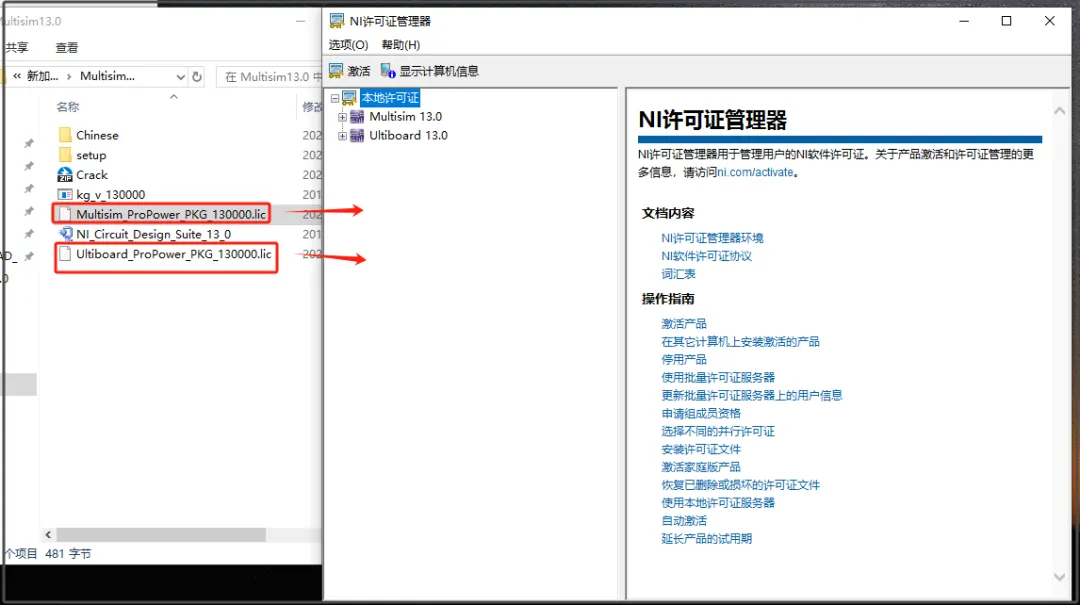The height and width of the screenshot is (605, 1080).
Task: Close the NI许可证管理器 window
Action: [1050, 21]
